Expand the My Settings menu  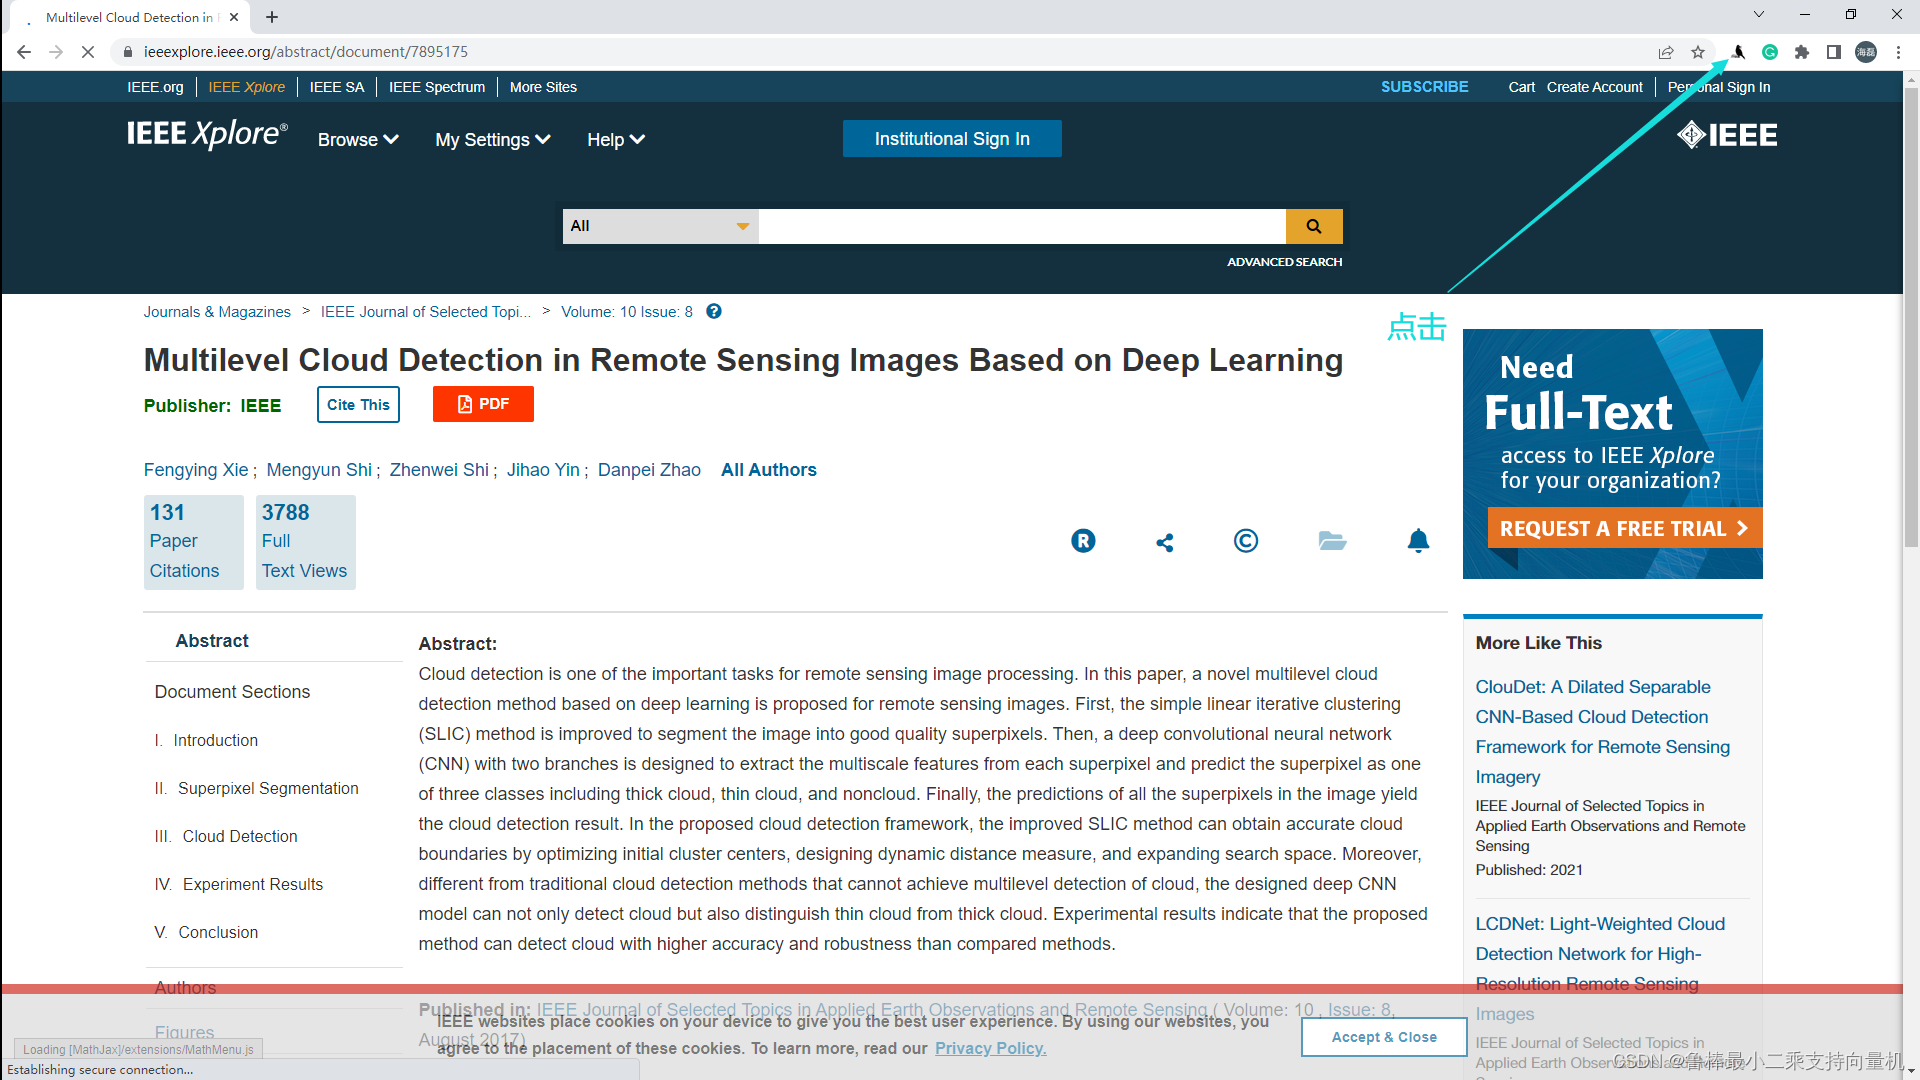pos(493,140)
